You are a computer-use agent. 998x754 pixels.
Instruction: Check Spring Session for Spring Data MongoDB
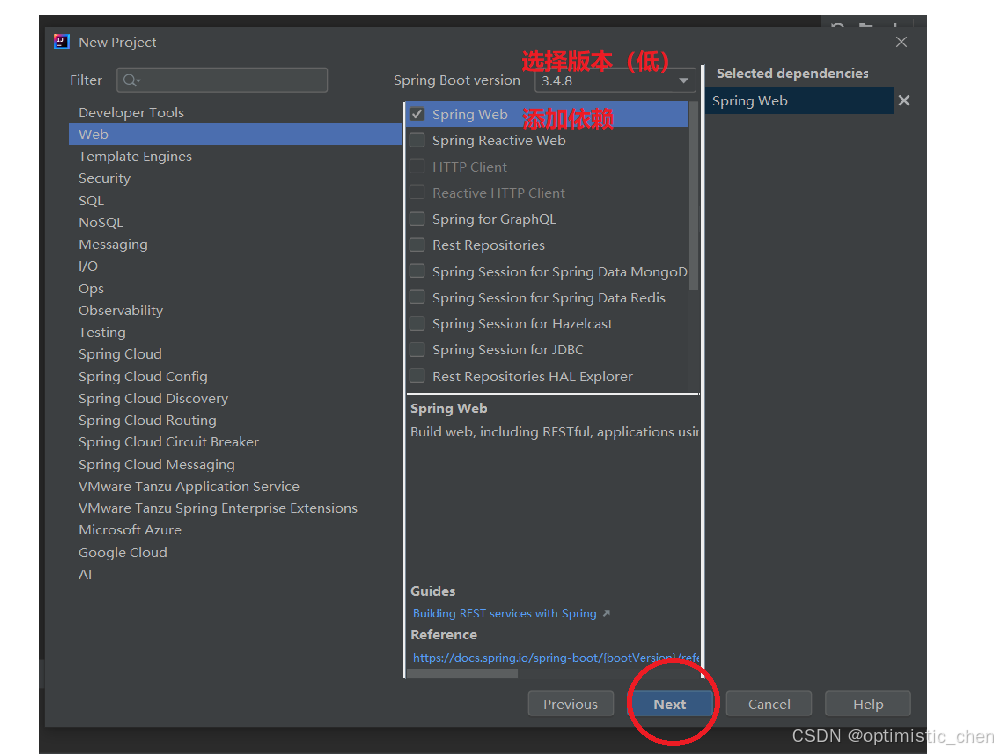tap(417, 272)
